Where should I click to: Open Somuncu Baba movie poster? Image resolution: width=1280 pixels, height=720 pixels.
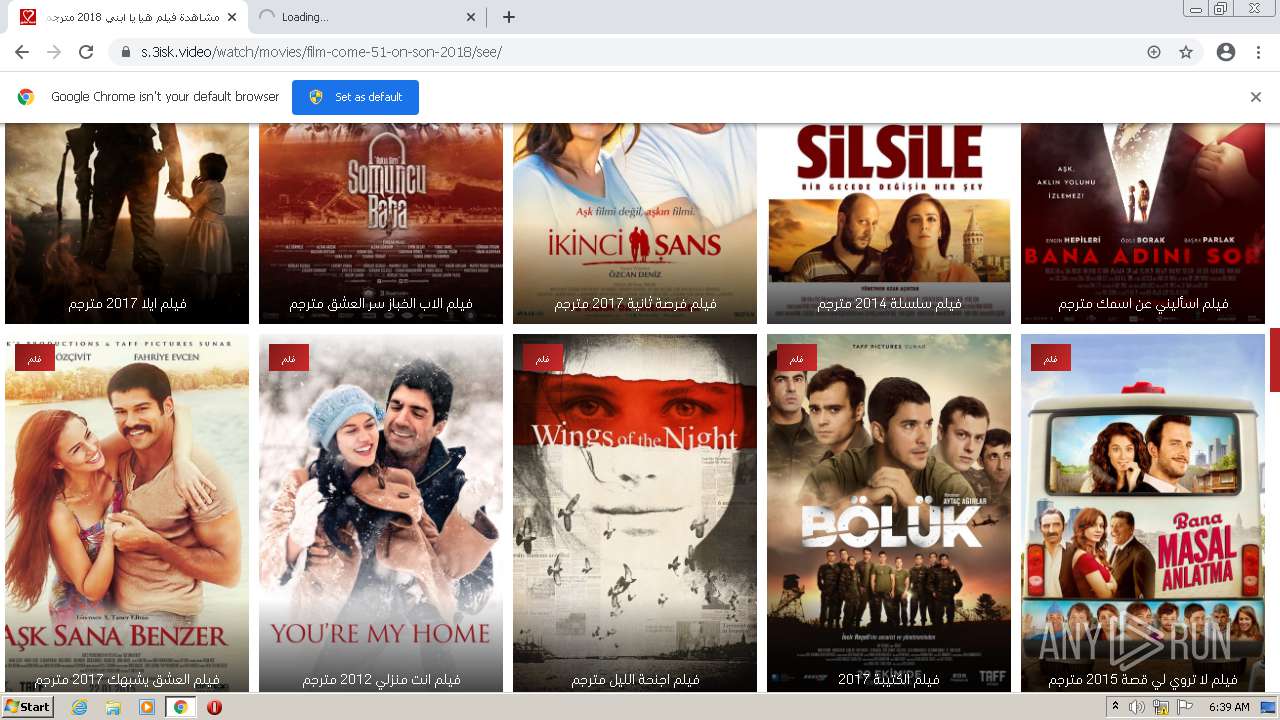(x=381, y=223)
